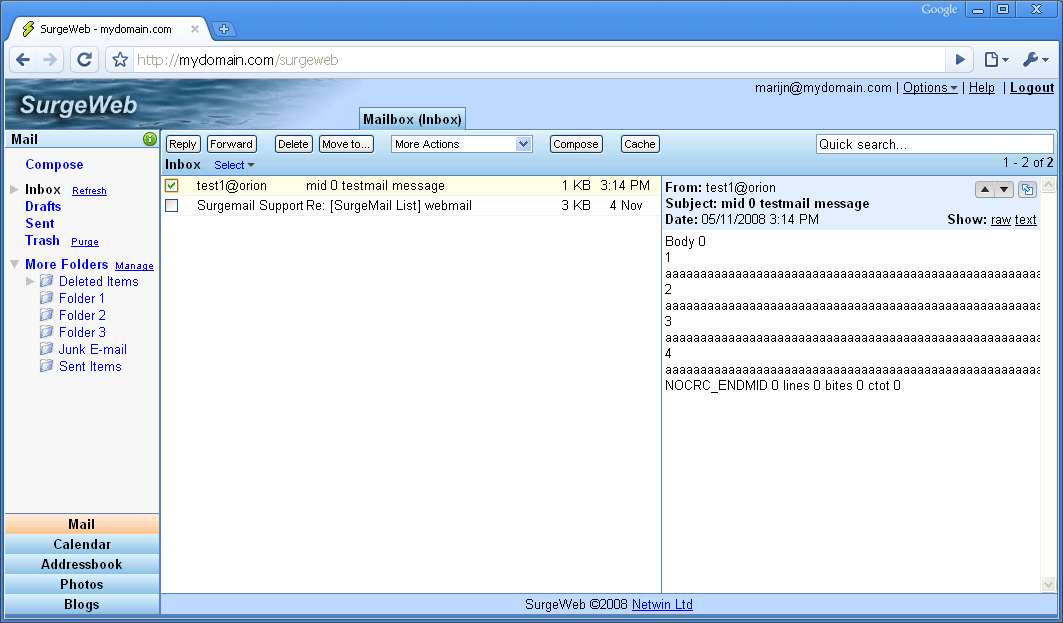
Task: Switch to the Calendar section
Action: (x=82, y=544)
